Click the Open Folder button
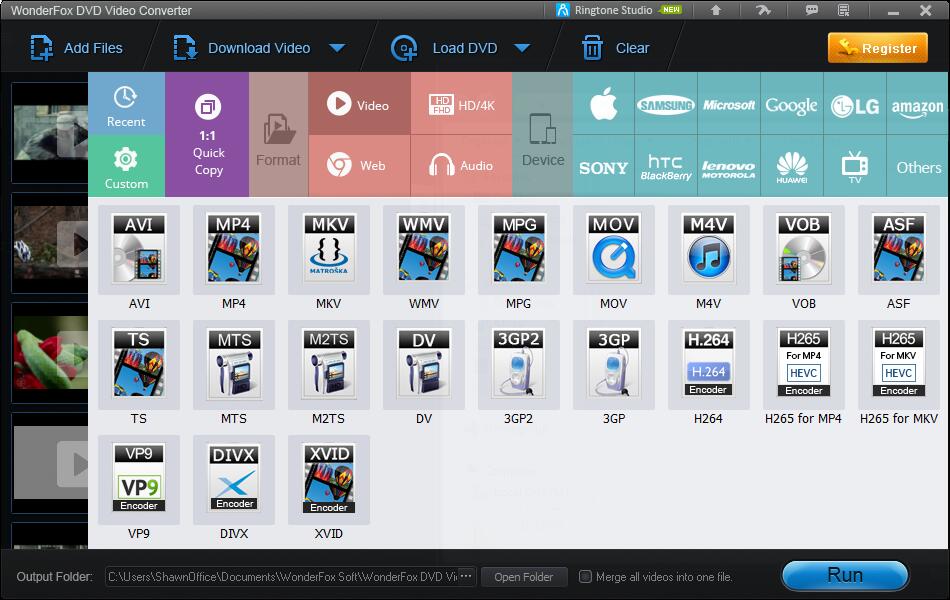Image resolution: width=950 pixels, height=600 pixels. [x=523, y=577]
